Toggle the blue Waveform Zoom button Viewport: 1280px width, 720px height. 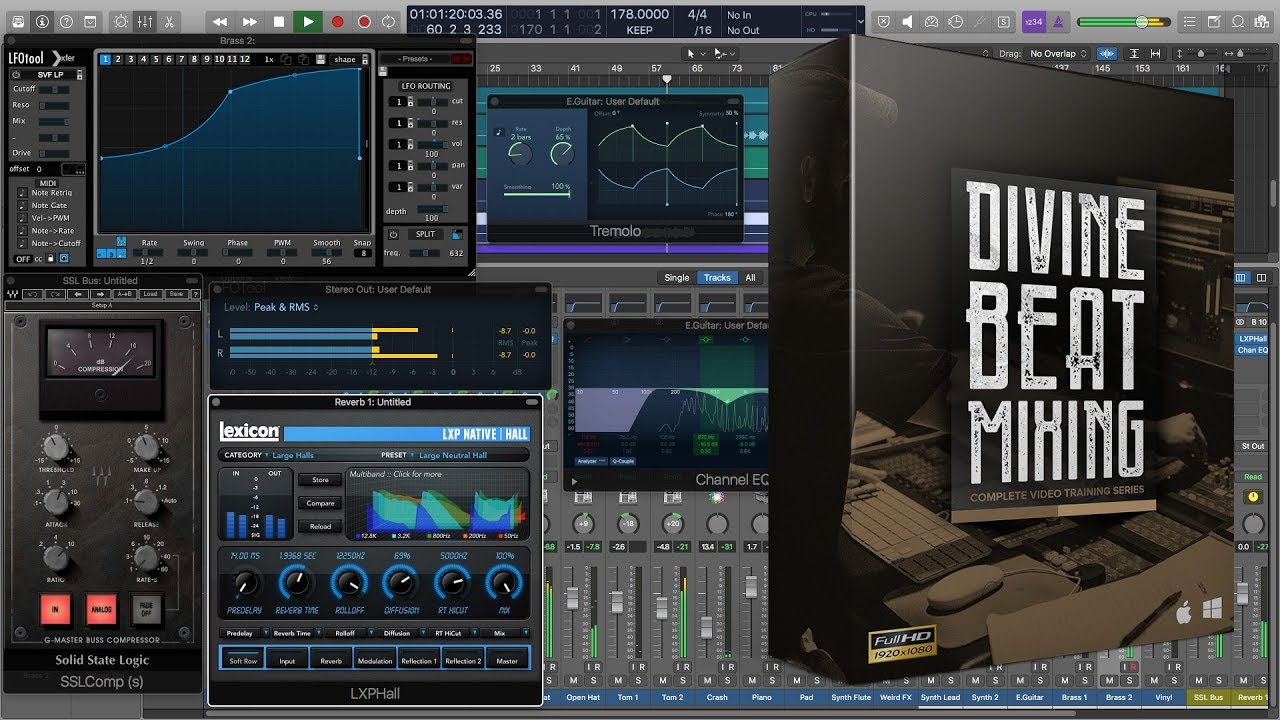(x=1107, y=53)
